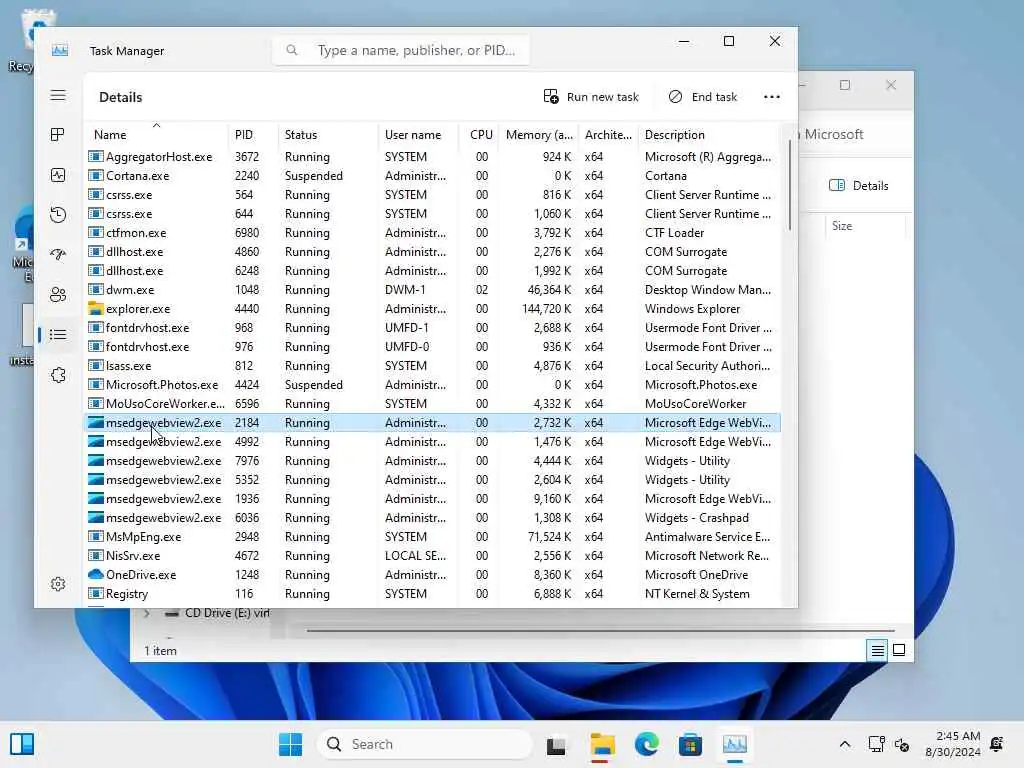Open Task Manager hamburger navigation menu
The height and width of the screenshot is (768, 1024).
[58, 95]
